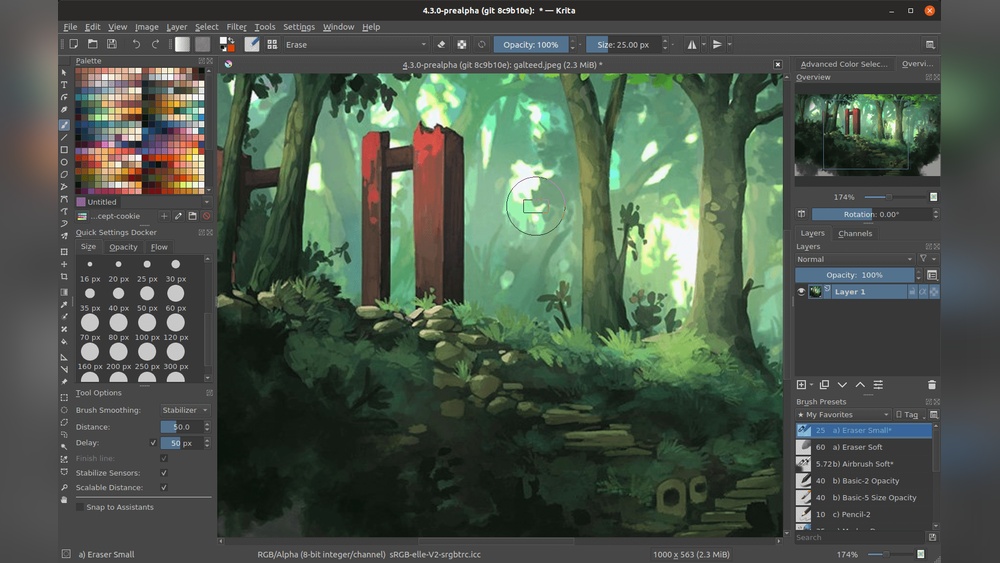Toggle the lock on Layer 1
The width and height of the screenshot is (1000, 563).
[x=912, y=291]
